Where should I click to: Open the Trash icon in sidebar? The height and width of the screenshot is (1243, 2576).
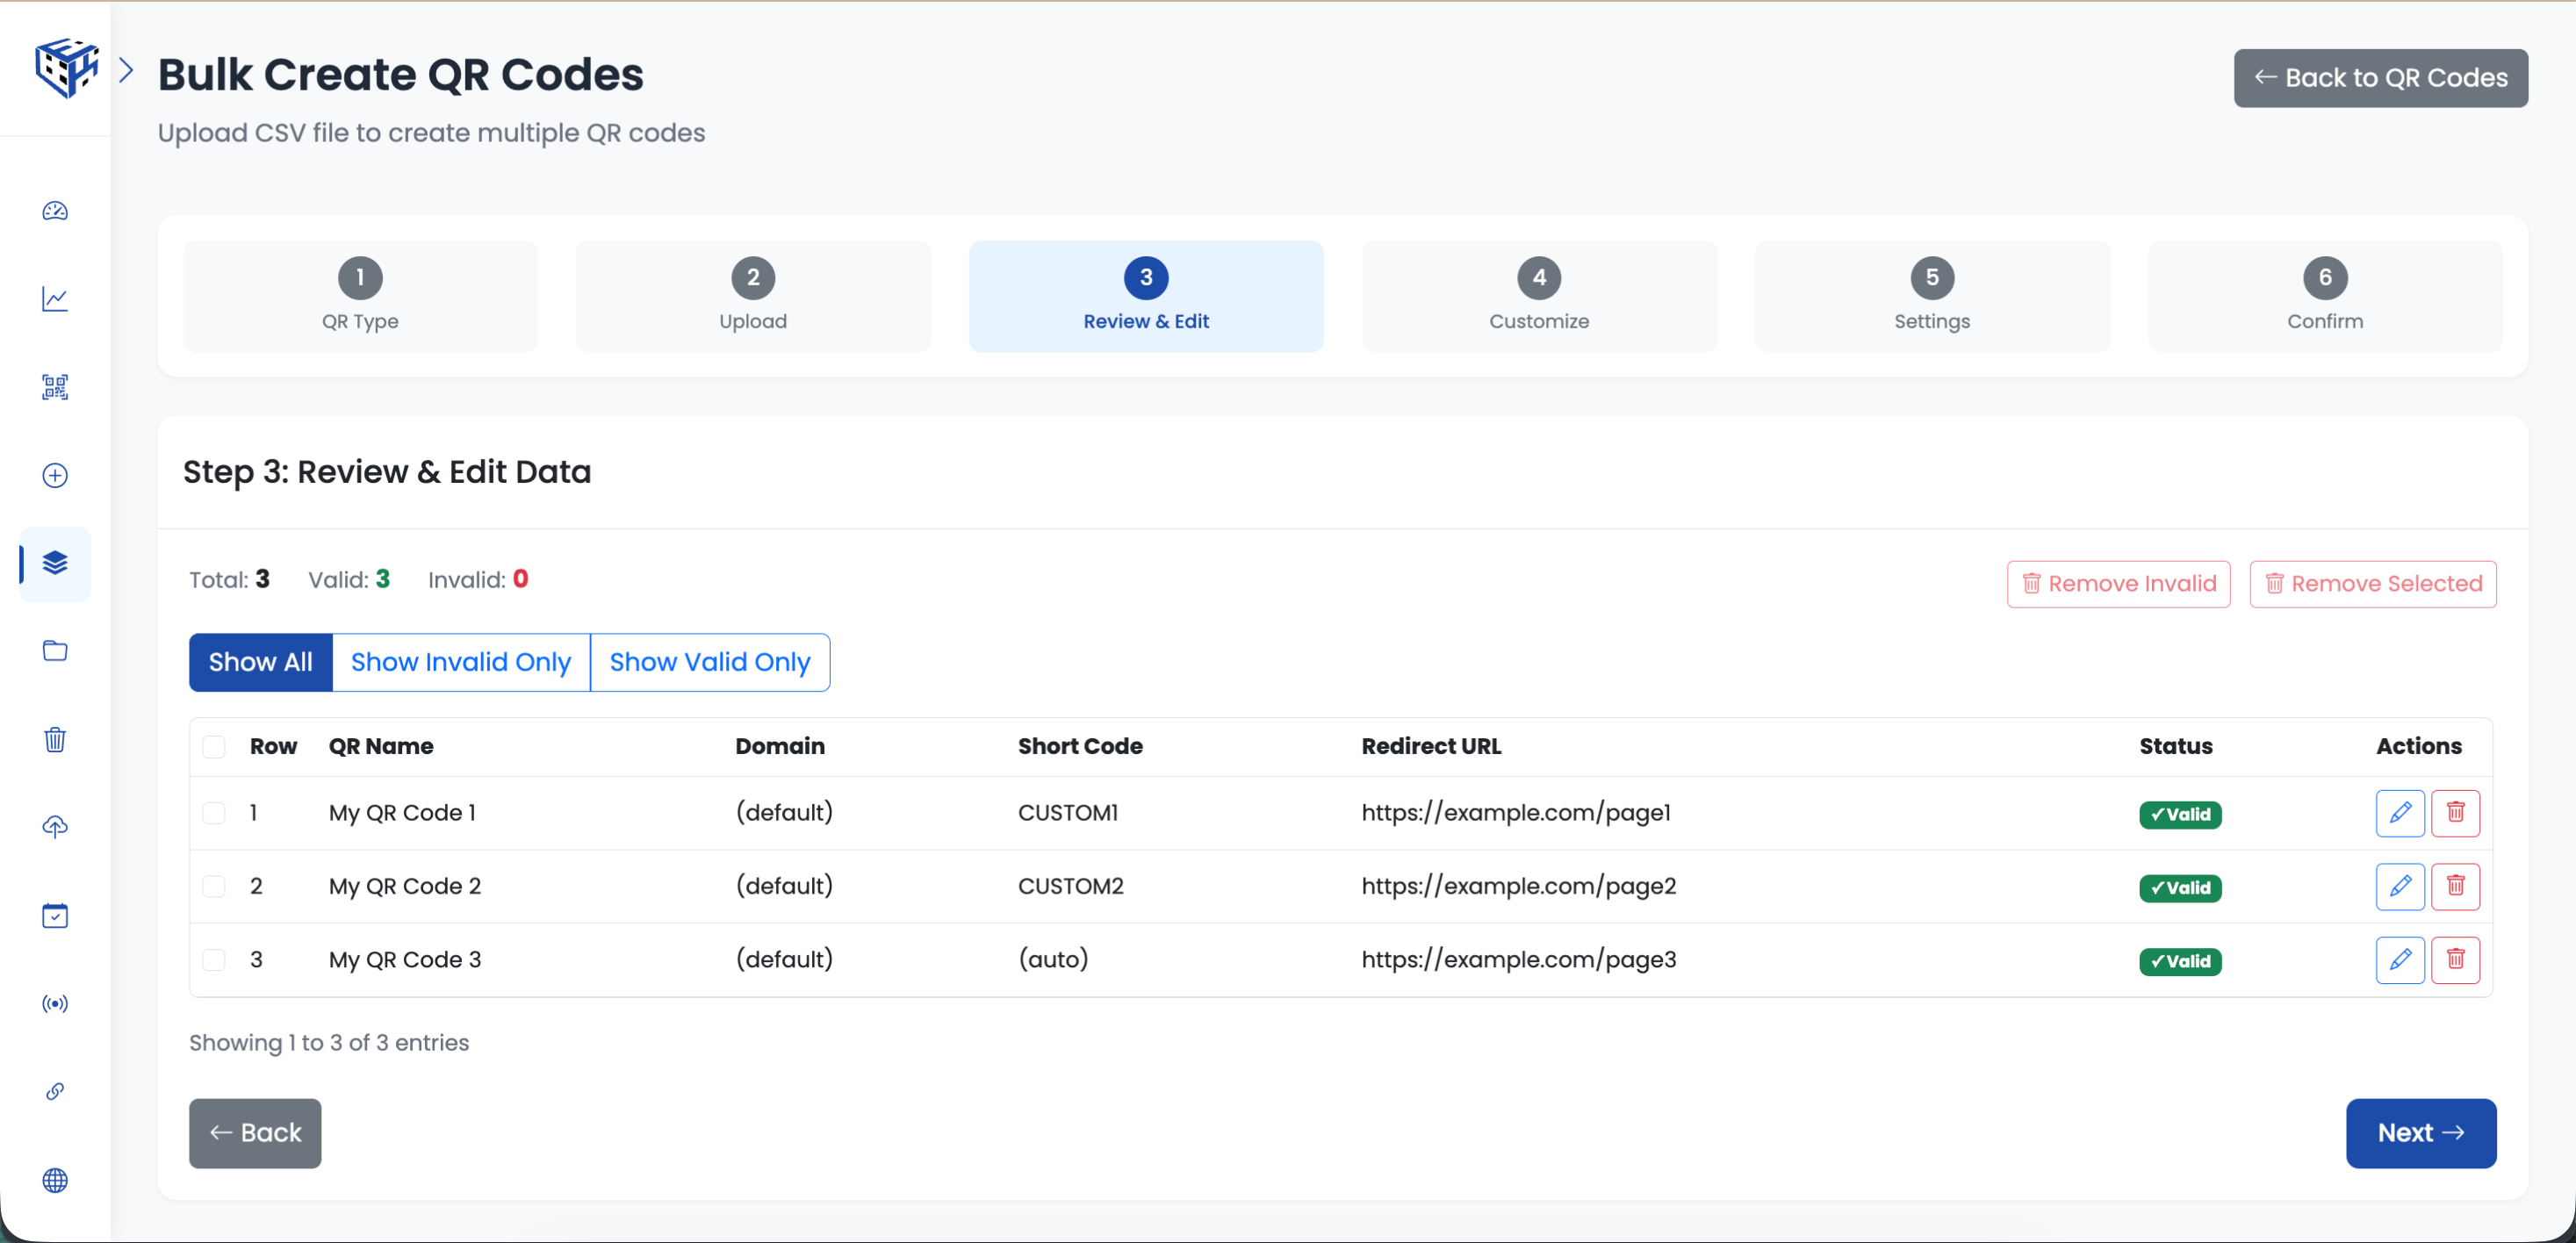[54, 739]
